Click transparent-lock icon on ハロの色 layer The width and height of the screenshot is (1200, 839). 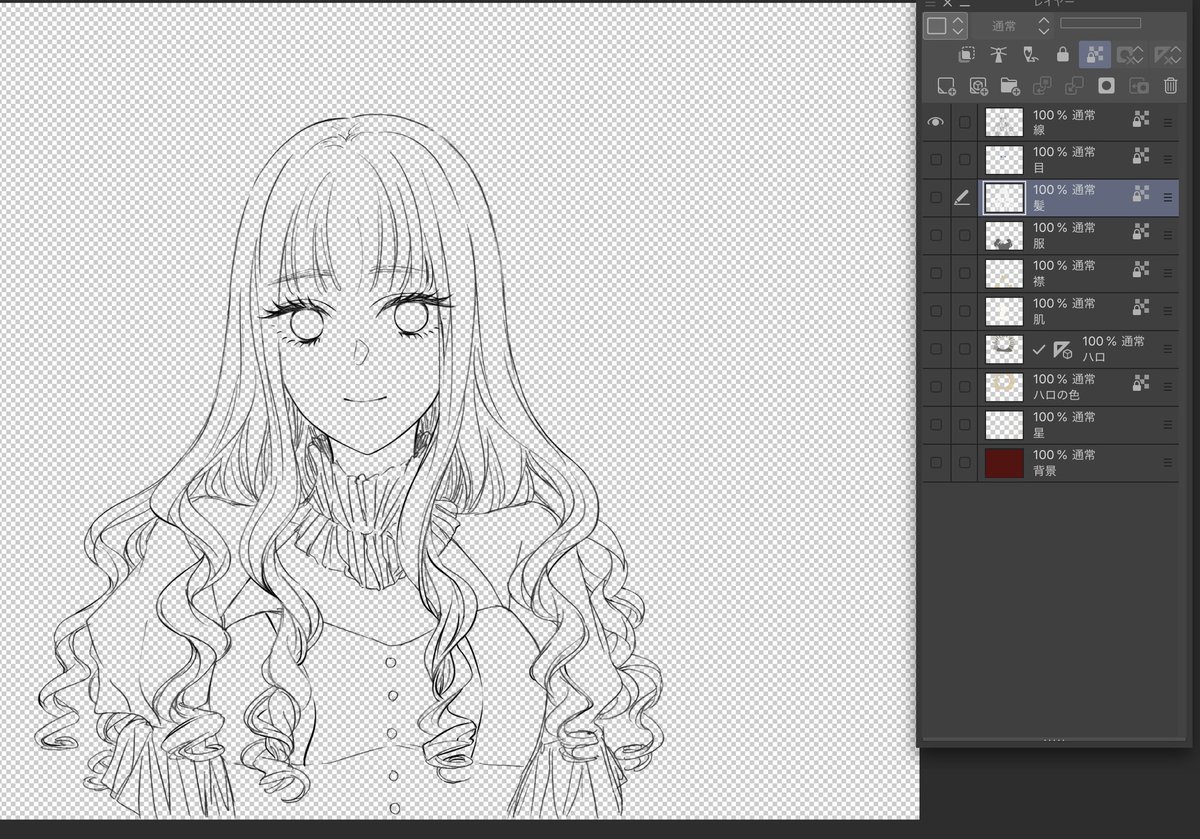point(1141,384)
